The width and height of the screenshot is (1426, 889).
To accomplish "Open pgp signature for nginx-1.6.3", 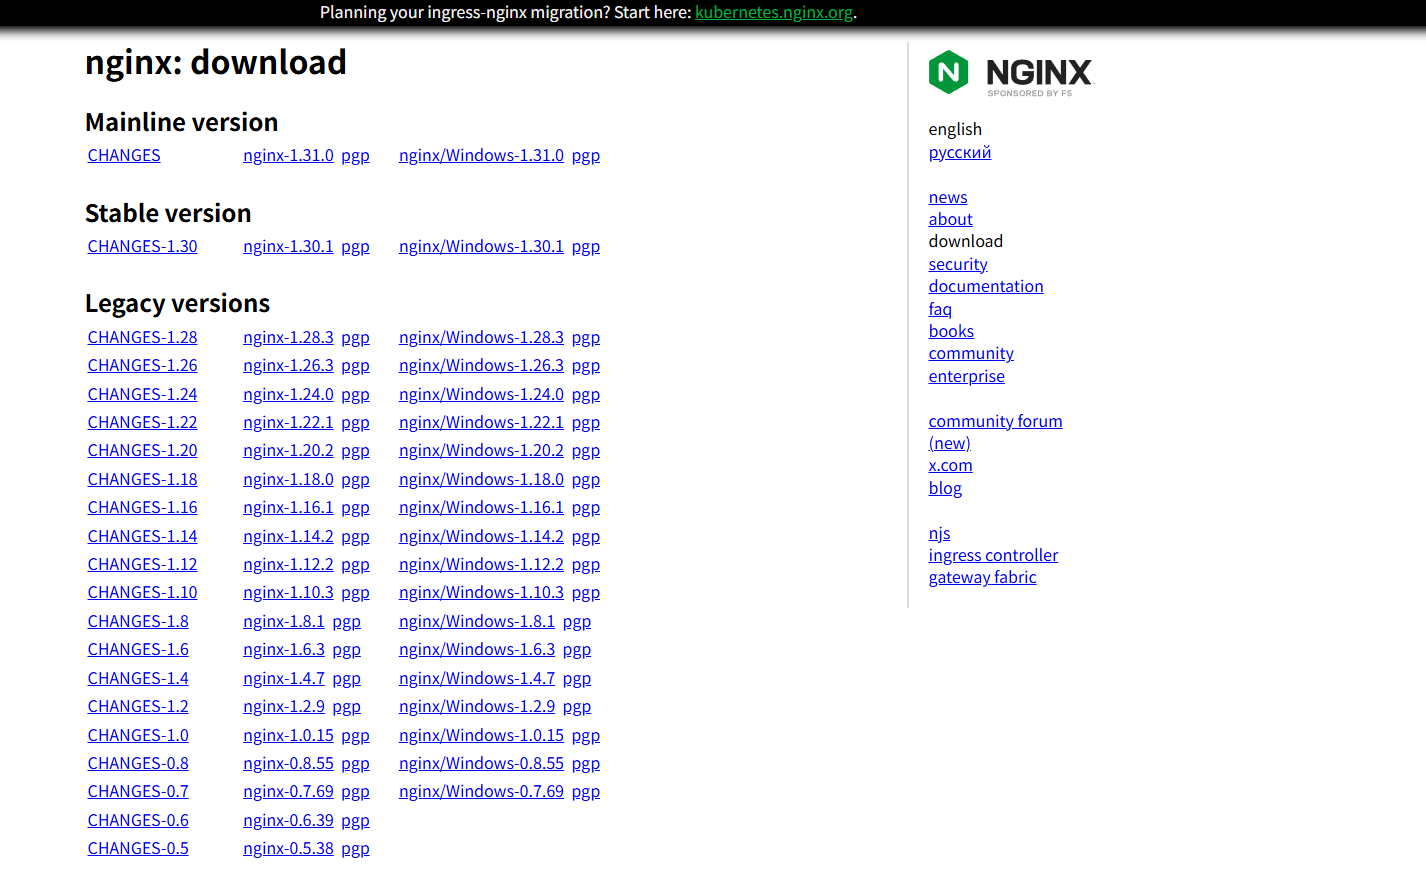I will pyautogui.click(x=347, y=649).
